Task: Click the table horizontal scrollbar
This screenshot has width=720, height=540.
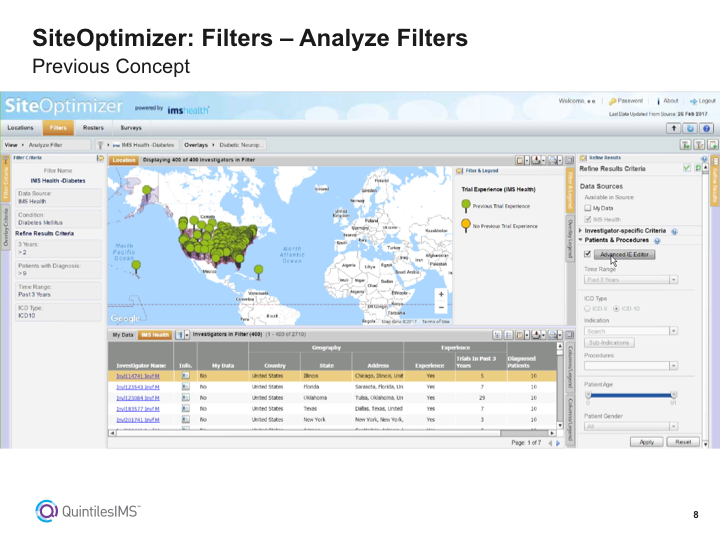Action: point(332,433)
